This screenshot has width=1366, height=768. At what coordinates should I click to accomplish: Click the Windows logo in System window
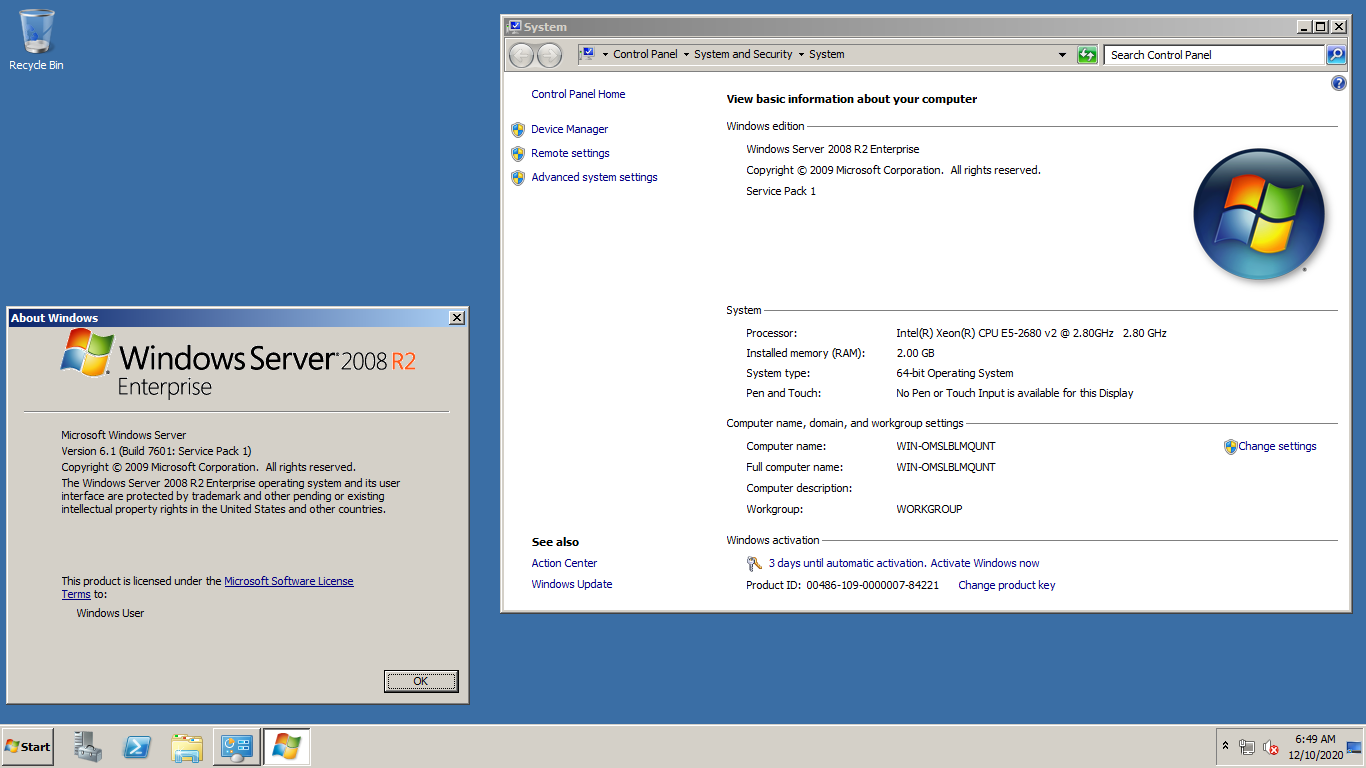1259,215
